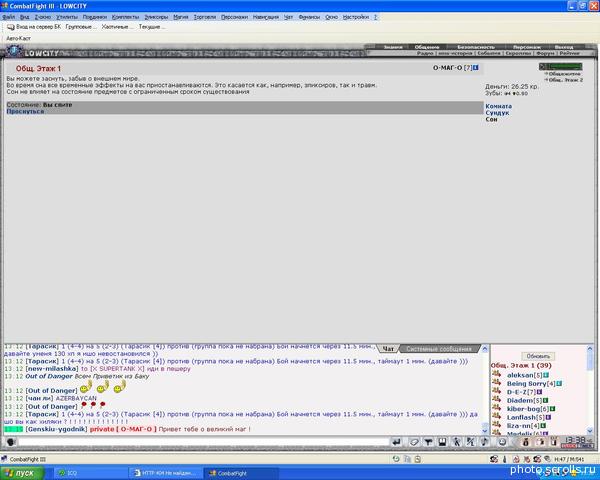This screenshot has width=600, height=480.
Task: Open the Настройки menu
Action: point(356,17)
